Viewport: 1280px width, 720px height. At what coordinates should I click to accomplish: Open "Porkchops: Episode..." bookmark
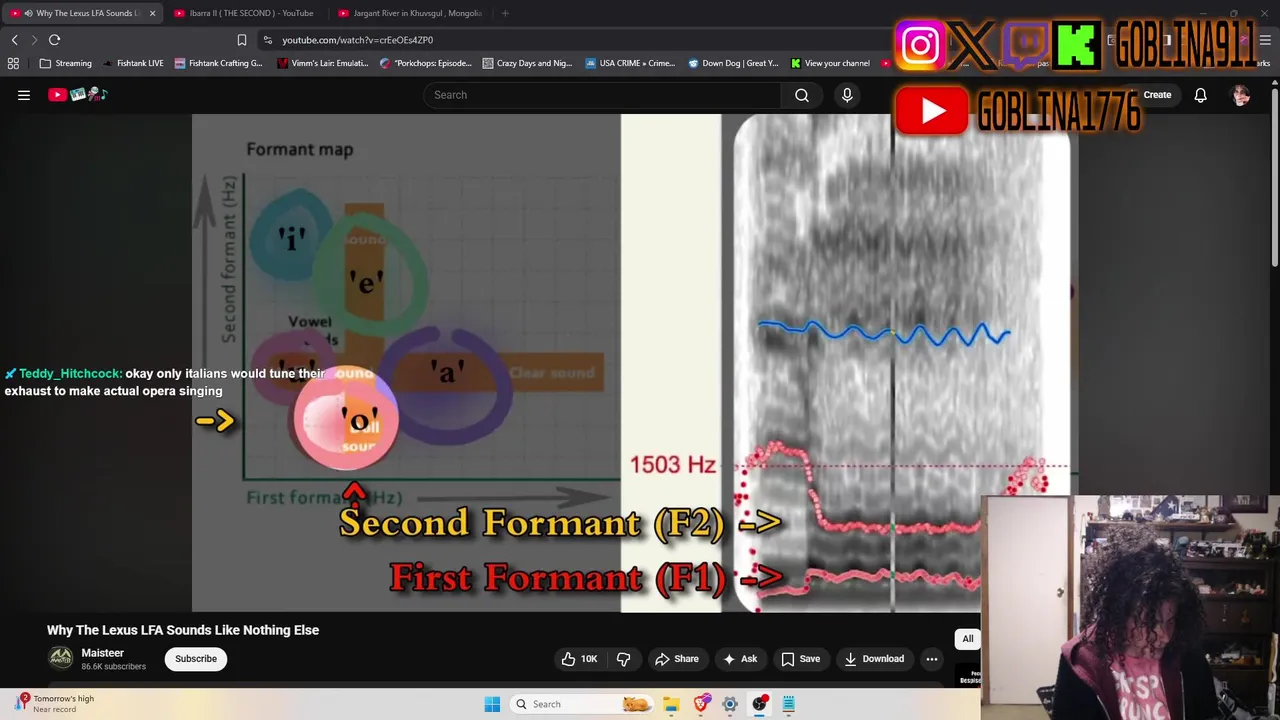pyautogui.click(x=426, y=63)
